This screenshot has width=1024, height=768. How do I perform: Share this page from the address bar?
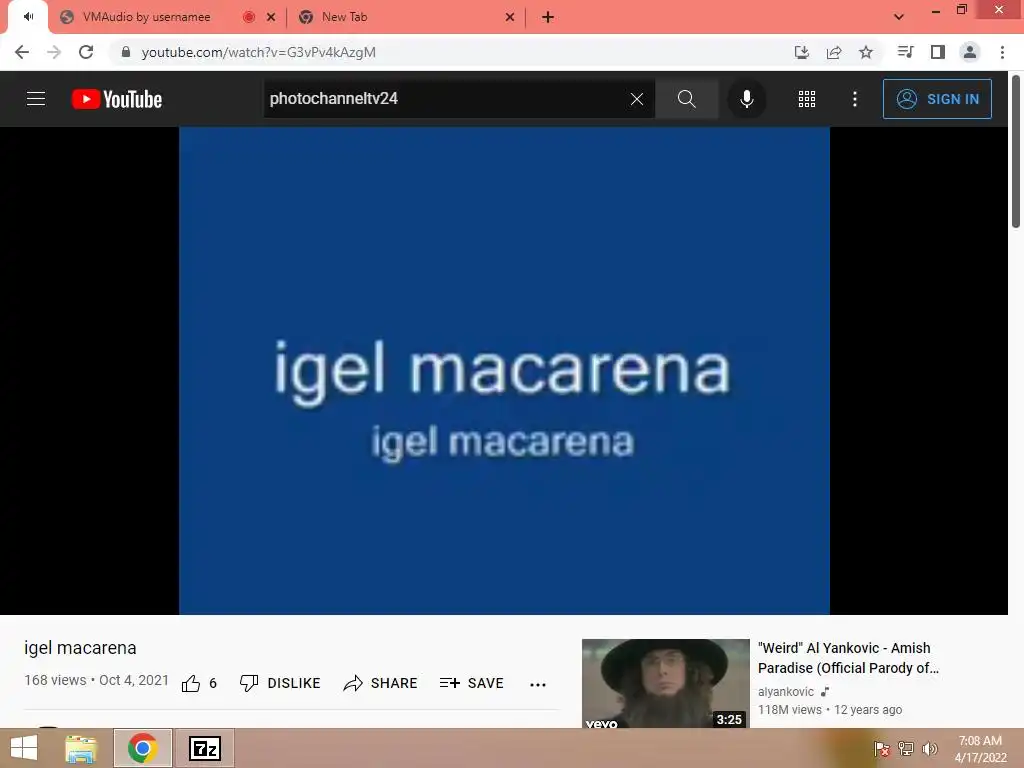pyautogui.click(x=834, y=52)
